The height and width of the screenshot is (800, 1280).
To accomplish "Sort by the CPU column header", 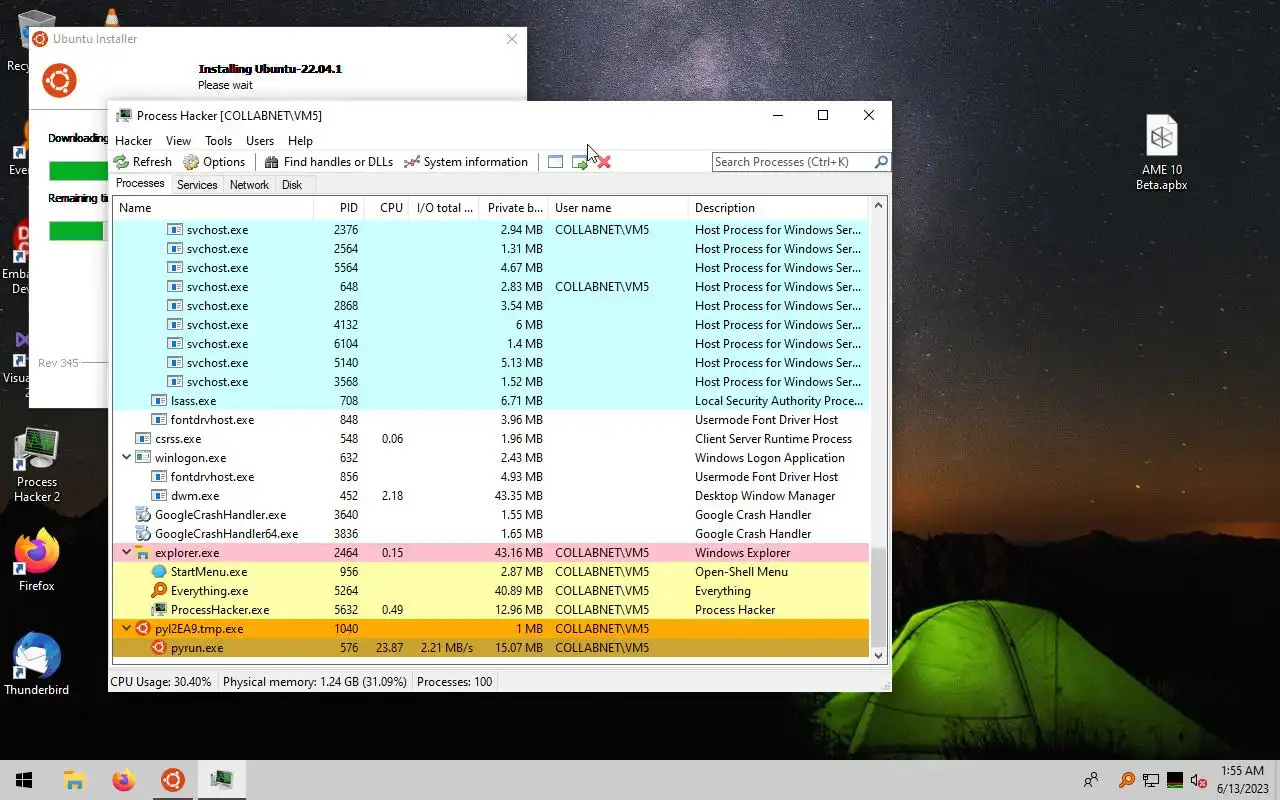I will tap(386, 208).
